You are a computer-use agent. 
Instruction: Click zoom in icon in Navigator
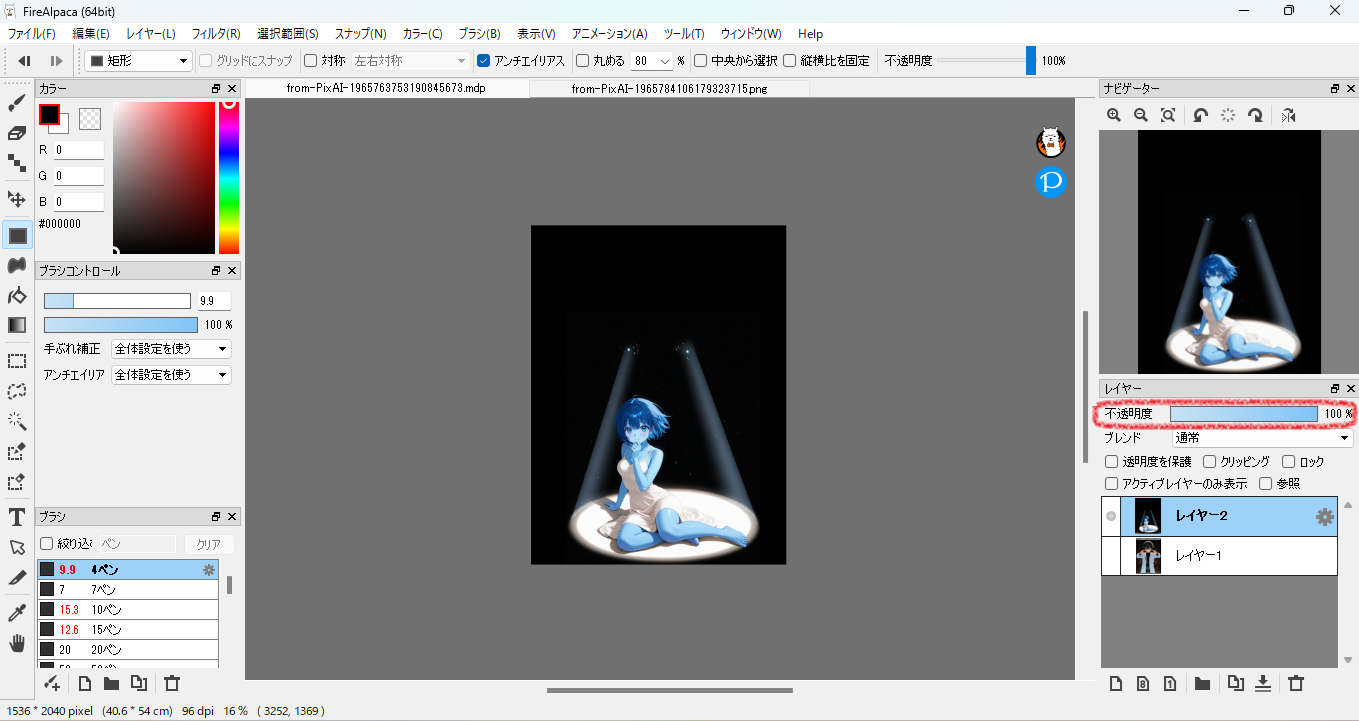coord(1114,116)
